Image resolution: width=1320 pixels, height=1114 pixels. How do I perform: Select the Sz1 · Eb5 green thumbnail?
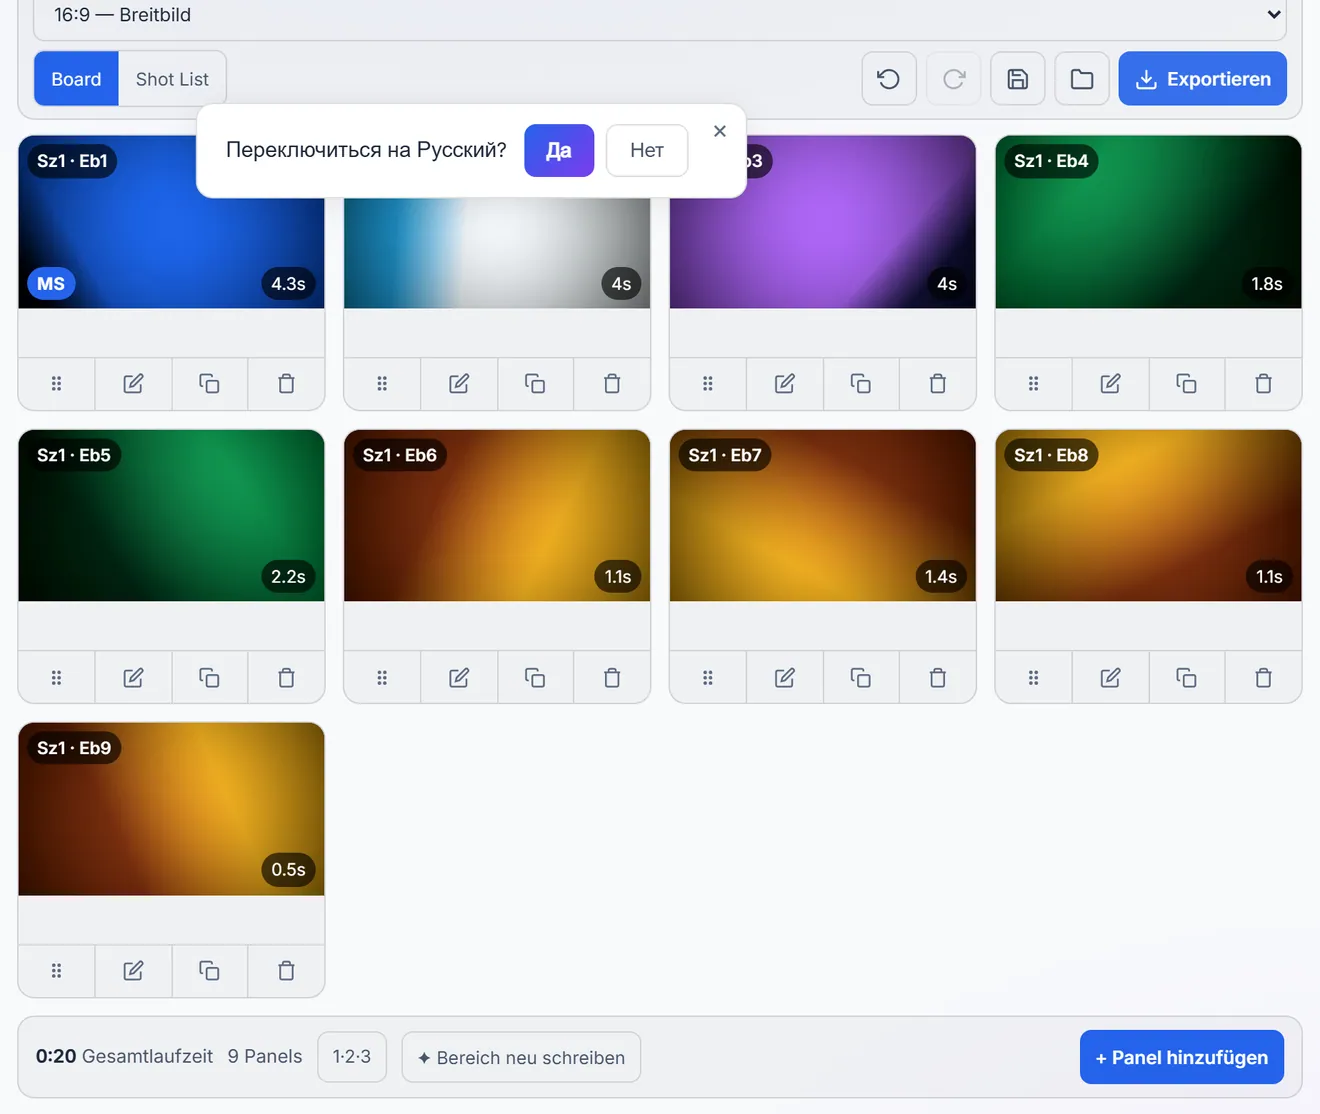click(171, 516)
